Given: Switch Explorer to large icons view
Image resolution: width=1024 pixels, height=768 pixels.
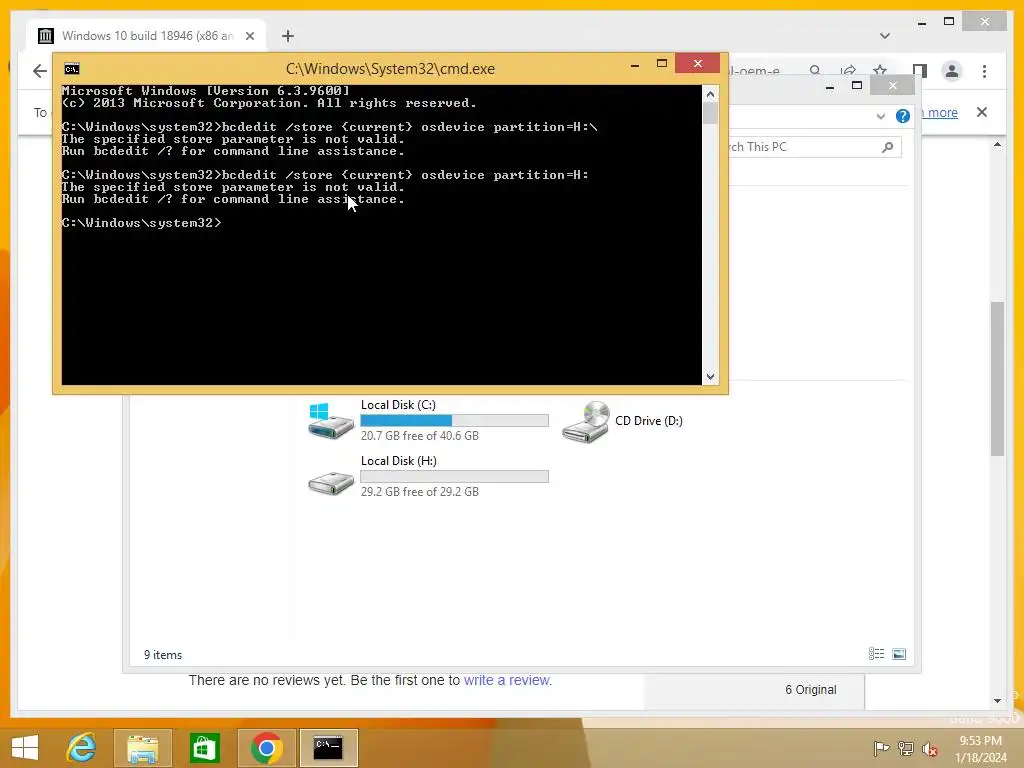Looking at the screenshot, I should (899, 654).
